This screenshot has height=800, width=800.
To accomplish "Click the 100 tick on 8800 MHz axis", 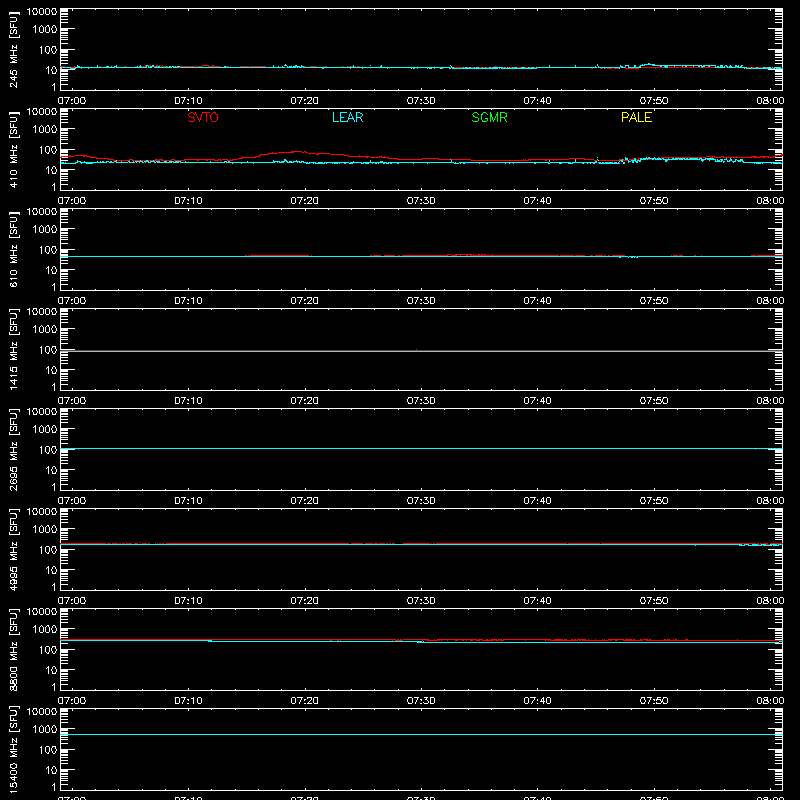I will [x=48, y=650].
